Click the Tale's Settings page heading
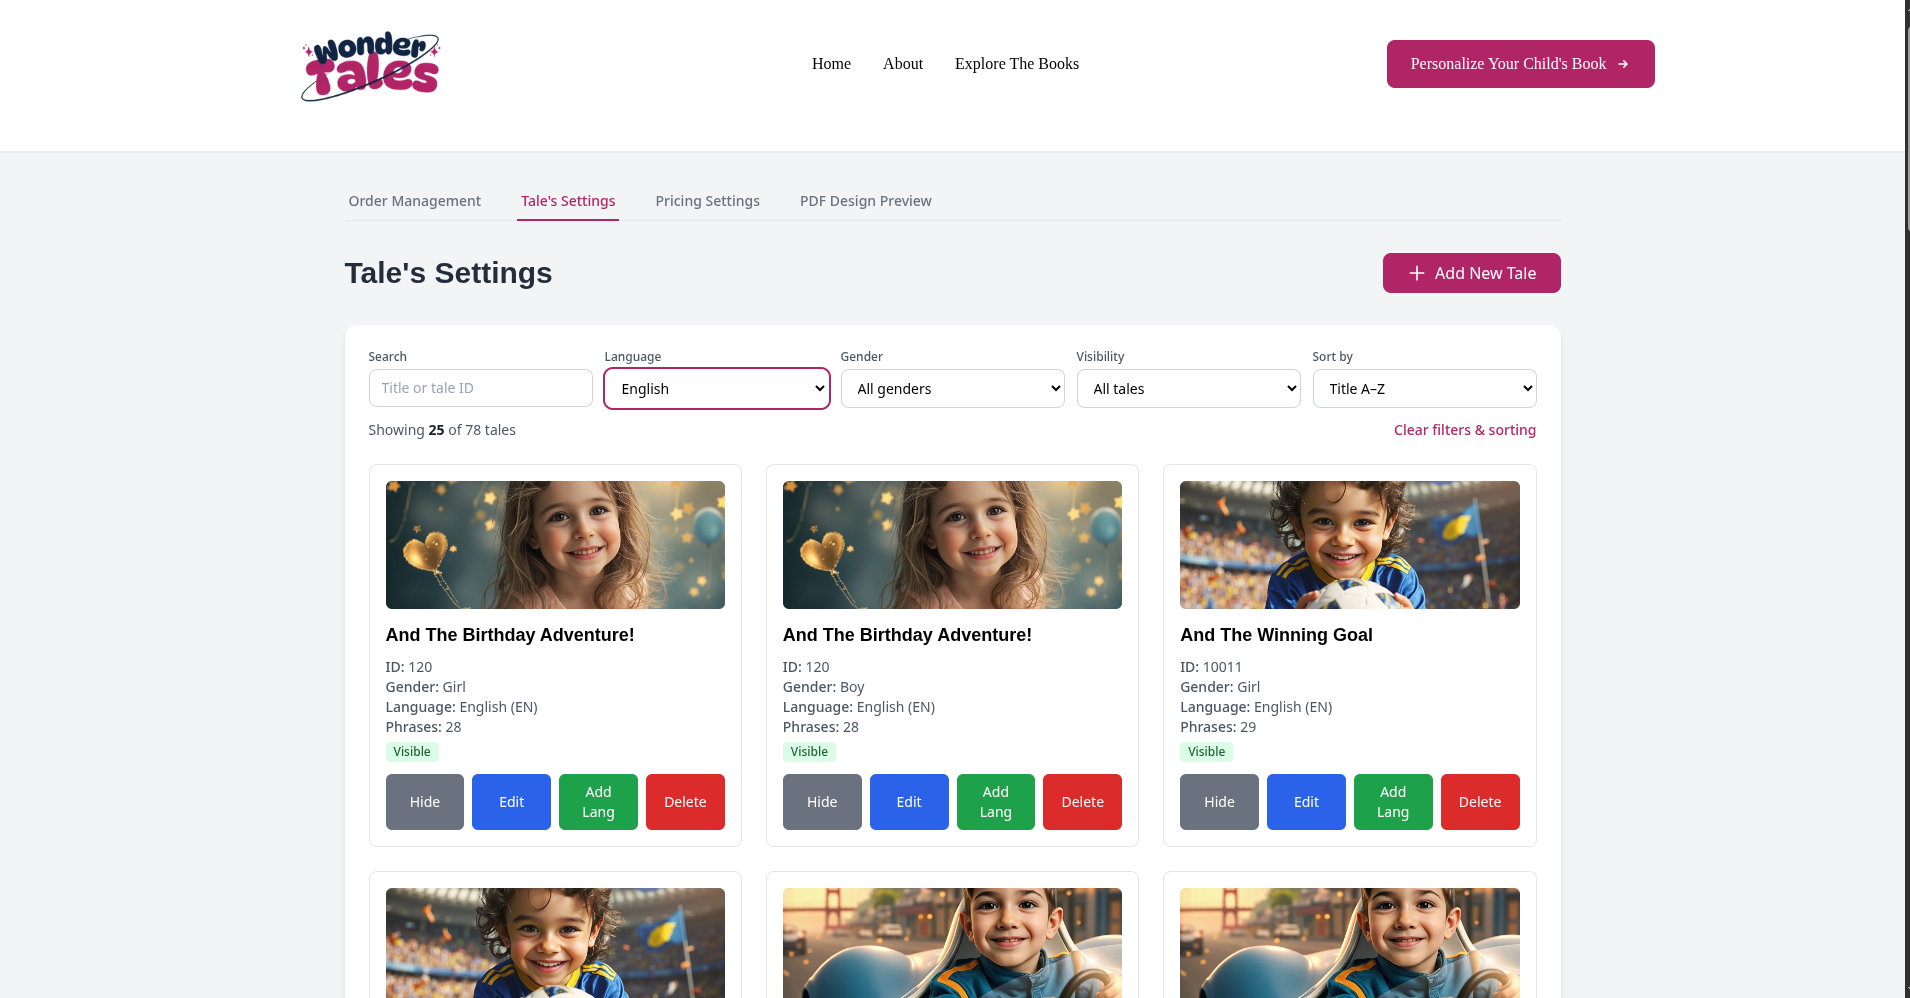The height and width of the screenshot is (998, 1910). coord(448,273)
